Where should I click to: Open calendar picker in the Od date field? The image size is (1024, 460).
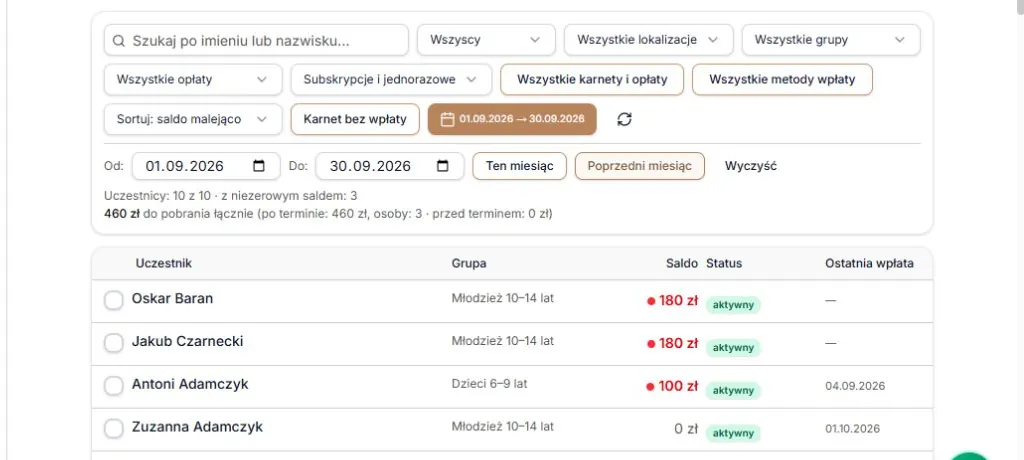(x=259, y=166)
